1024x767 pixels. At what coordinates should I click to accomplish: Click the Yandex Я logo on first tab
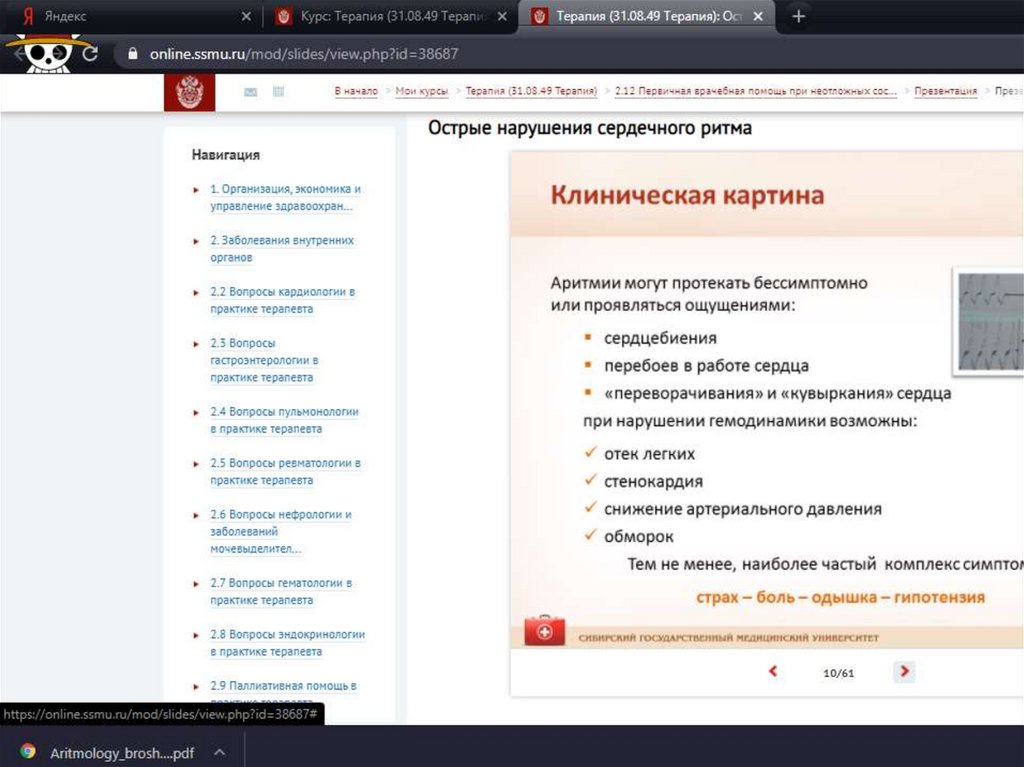(27, 16)
